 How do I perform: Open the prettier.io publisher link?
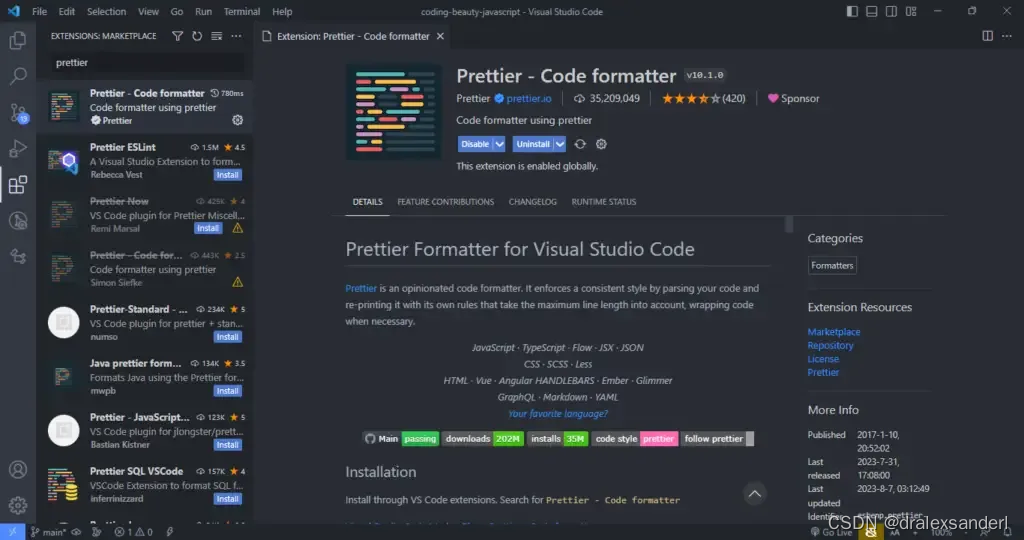point(528,99)
